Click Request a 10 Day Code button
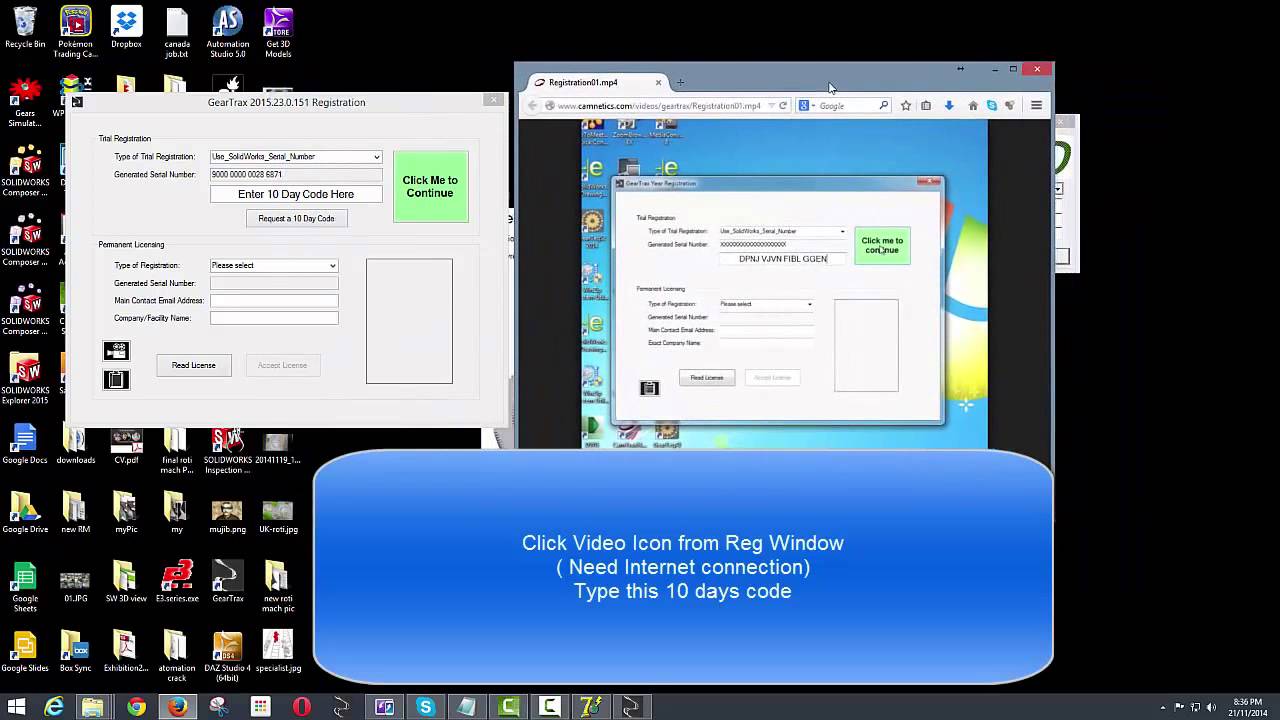1280x720 pixels. pos(296,218)
